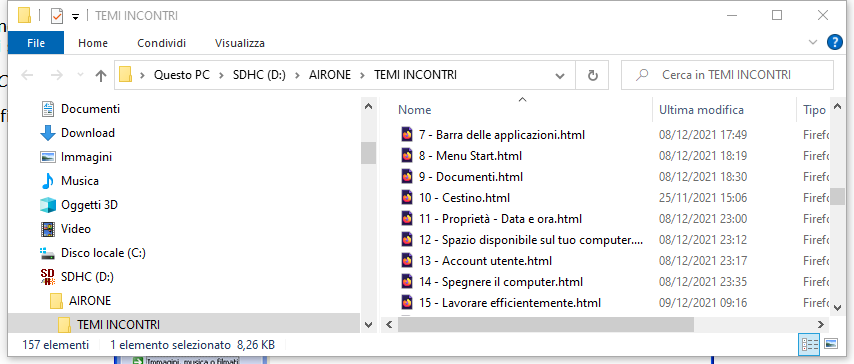
Task: Switch to details view in the status bar
Action: [x=810, y=344]
